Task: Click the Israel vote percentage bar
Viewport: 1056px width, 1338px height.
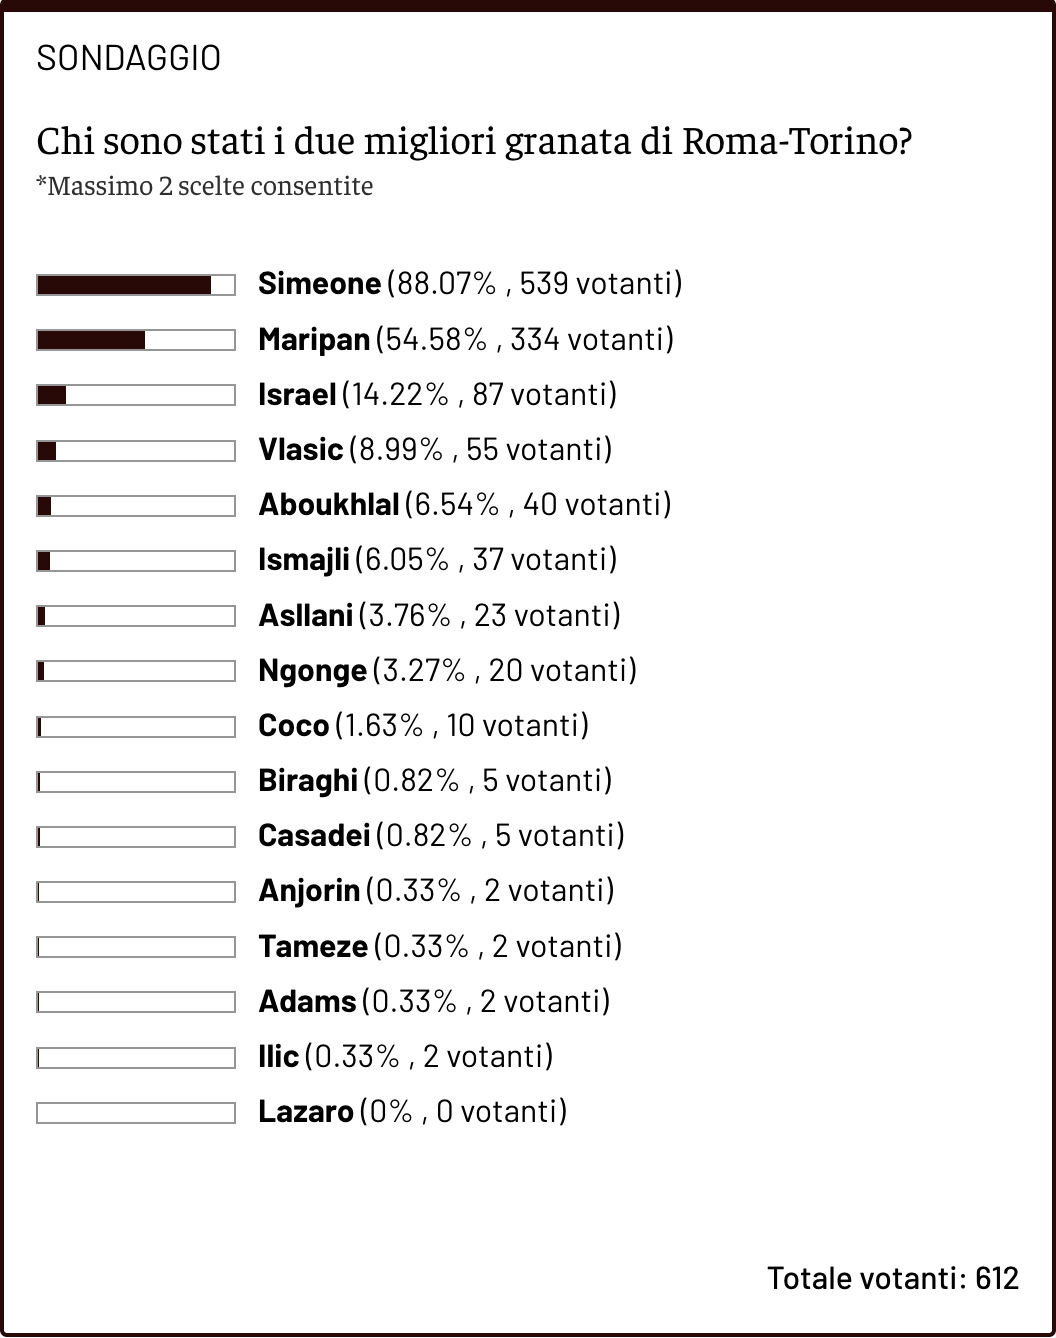Action: click(x=136, y=395)
